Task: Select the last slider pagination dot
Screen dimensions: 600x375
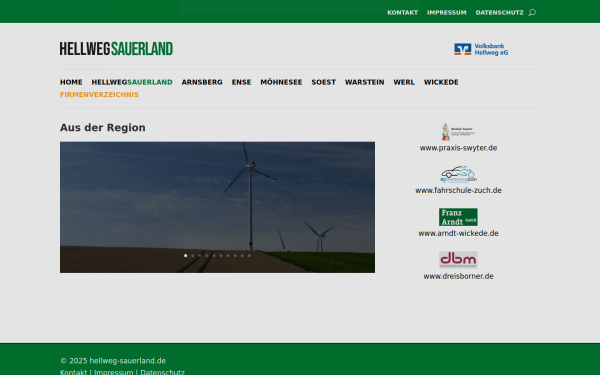Action: pos(249,256)
